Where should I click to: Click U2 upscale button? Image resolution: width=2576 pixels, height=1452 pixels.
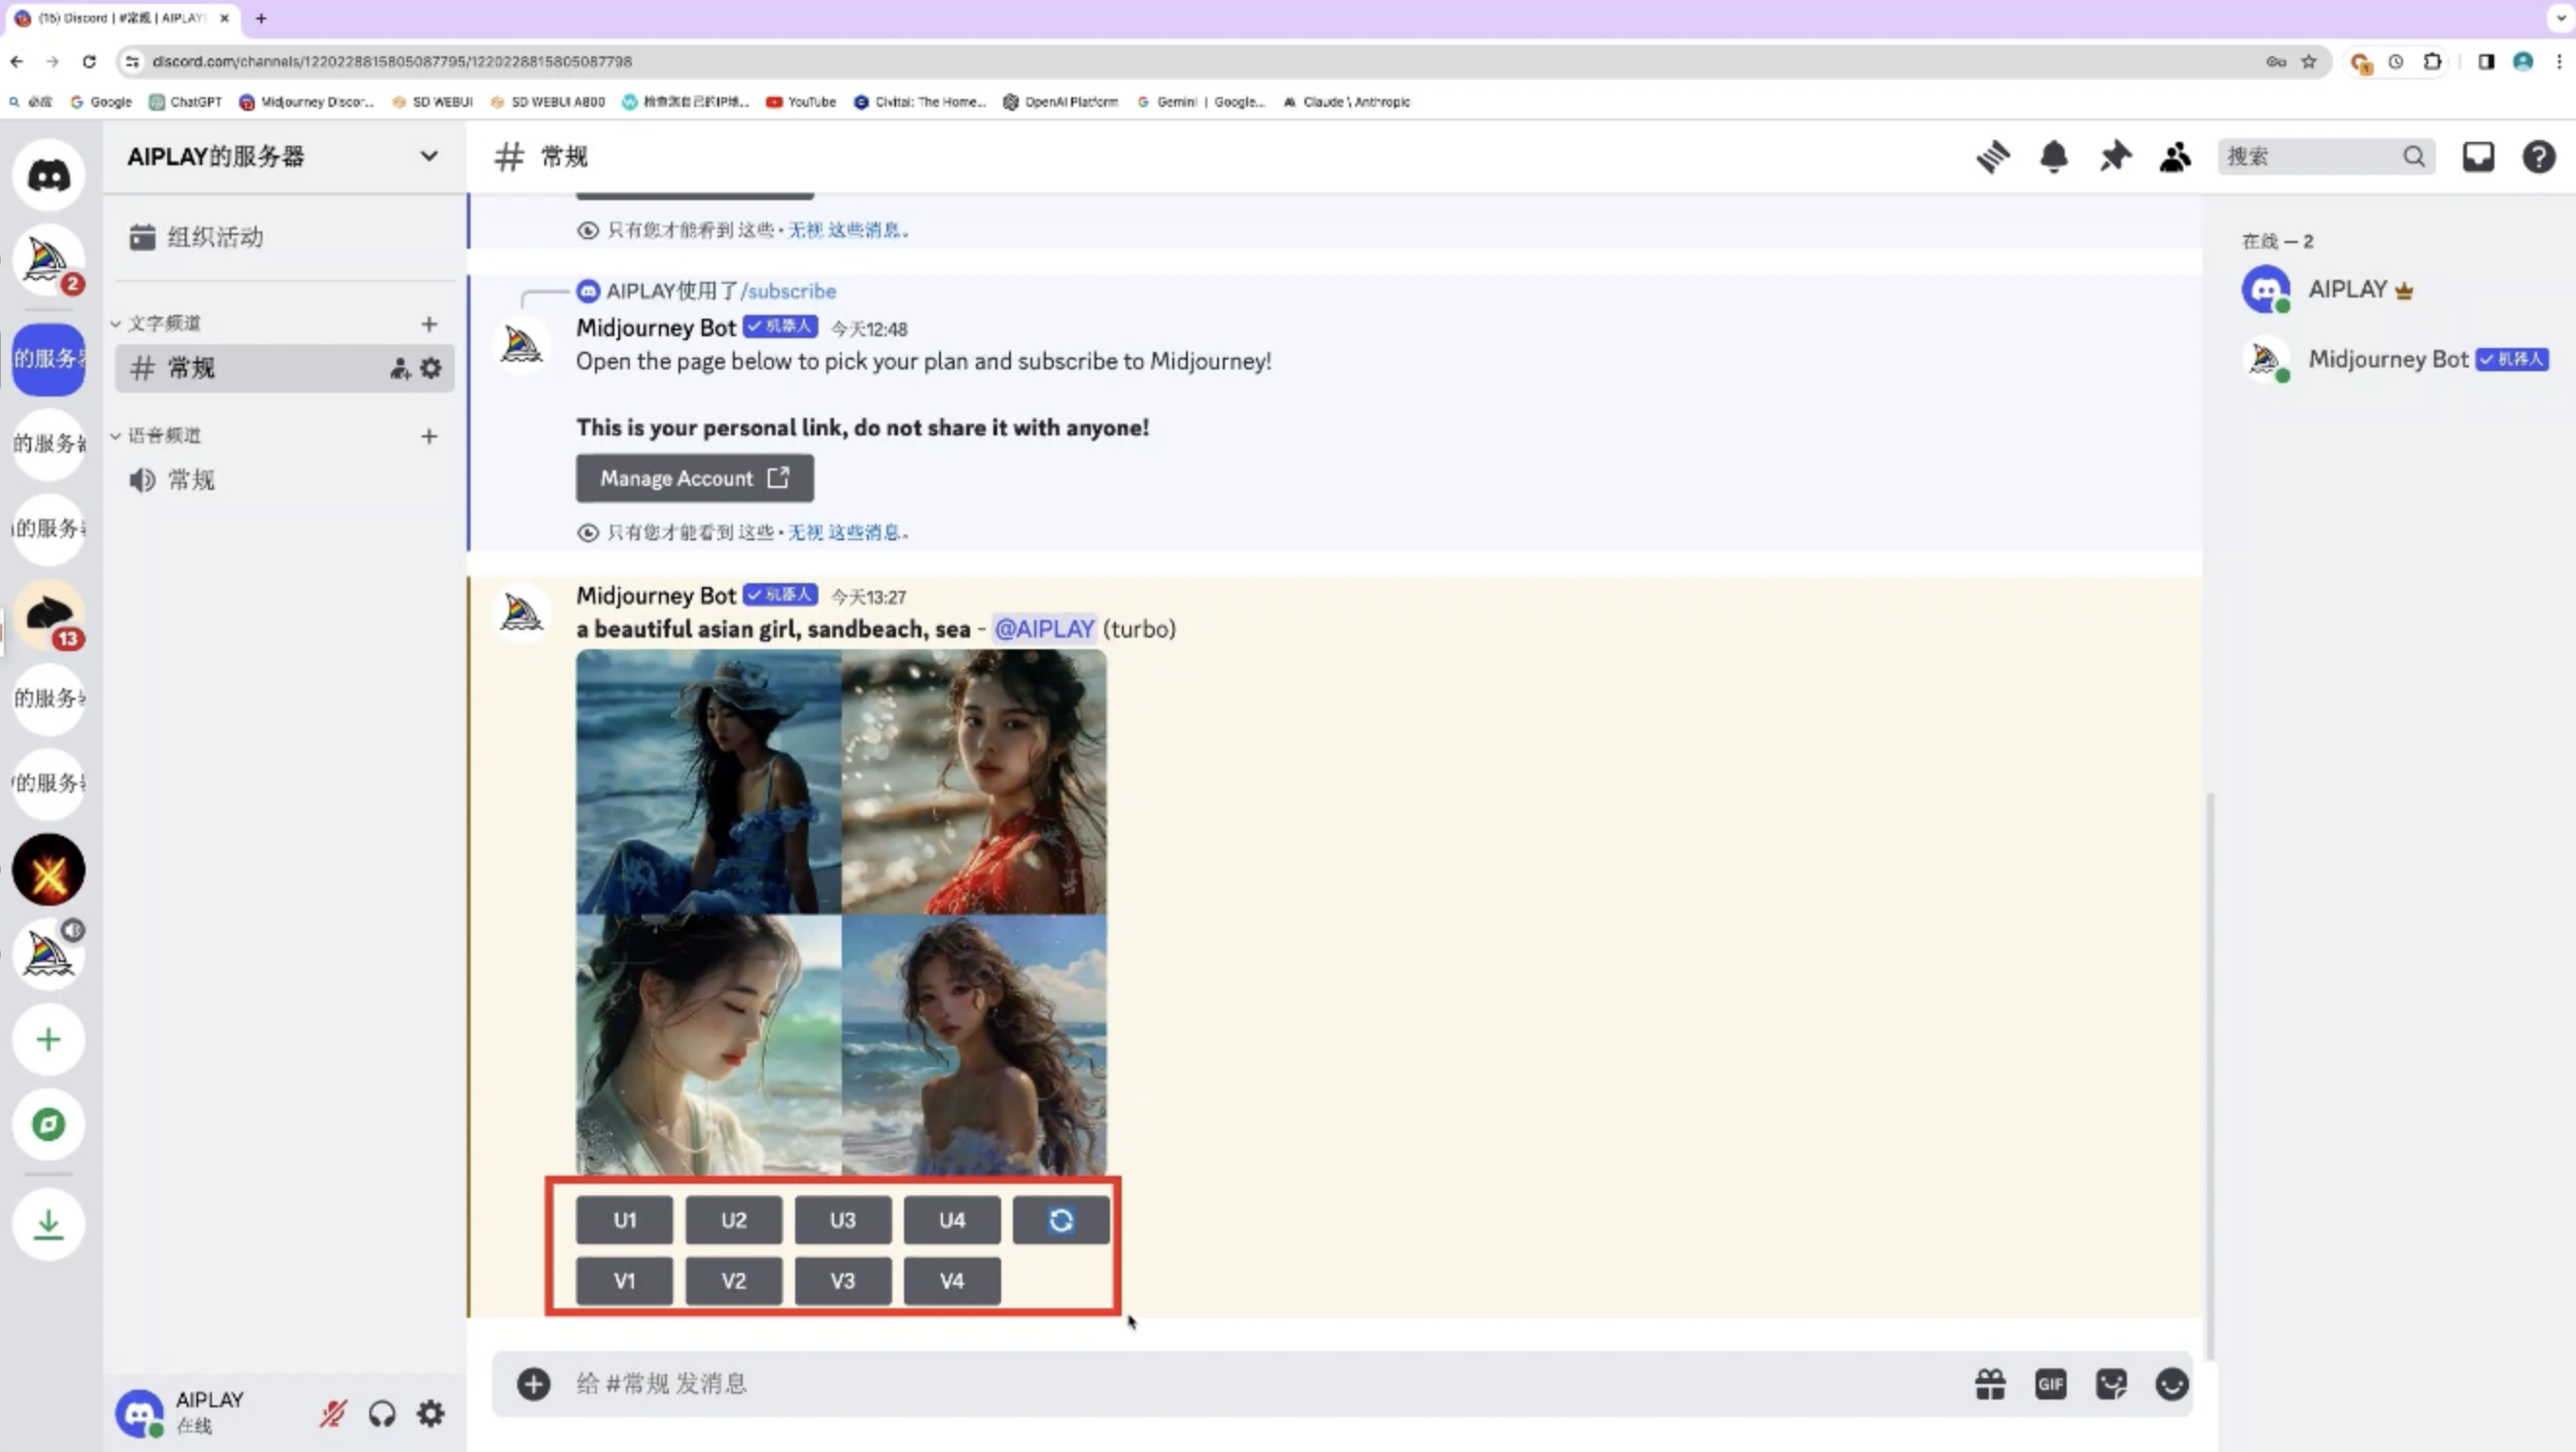733,1220
